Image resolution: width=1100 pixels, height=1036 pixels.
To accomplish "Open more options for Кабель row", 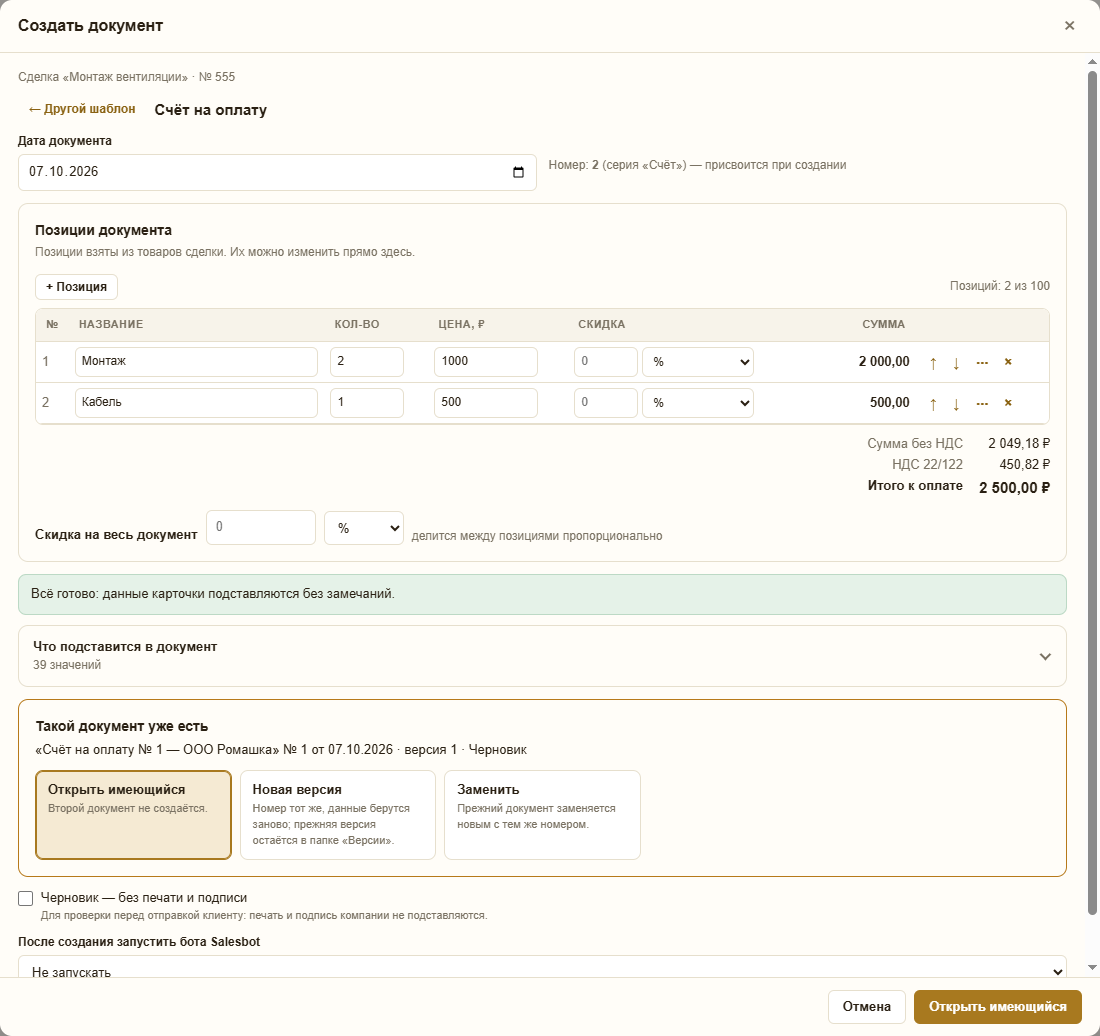I will (982, 403).
